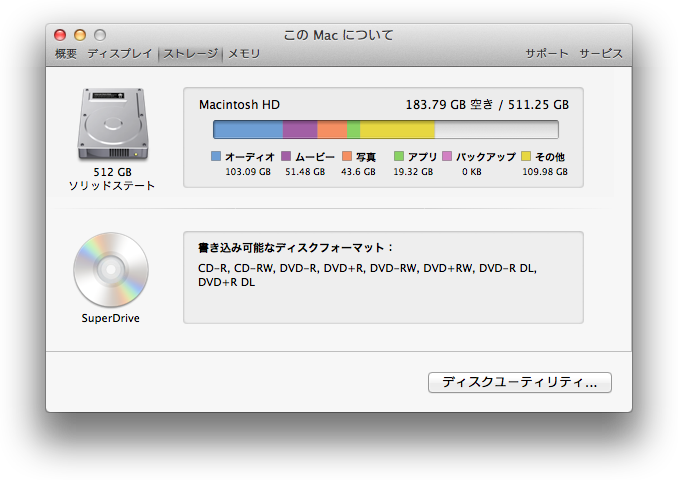Open the ディスプレイ tab

pos(120,54)
